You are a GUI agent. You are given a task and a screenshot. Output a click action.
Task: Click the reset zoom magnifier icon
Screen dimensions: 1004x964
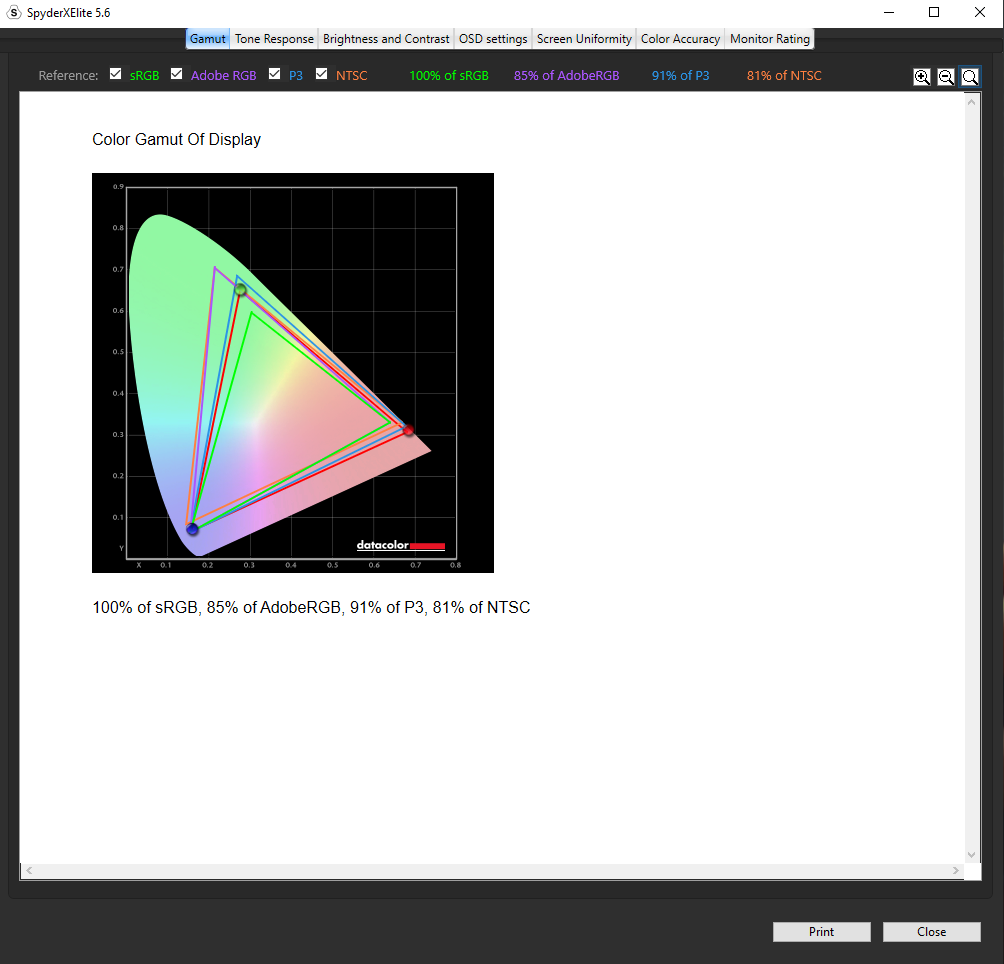pyautogui.click(x=969, y=77)
